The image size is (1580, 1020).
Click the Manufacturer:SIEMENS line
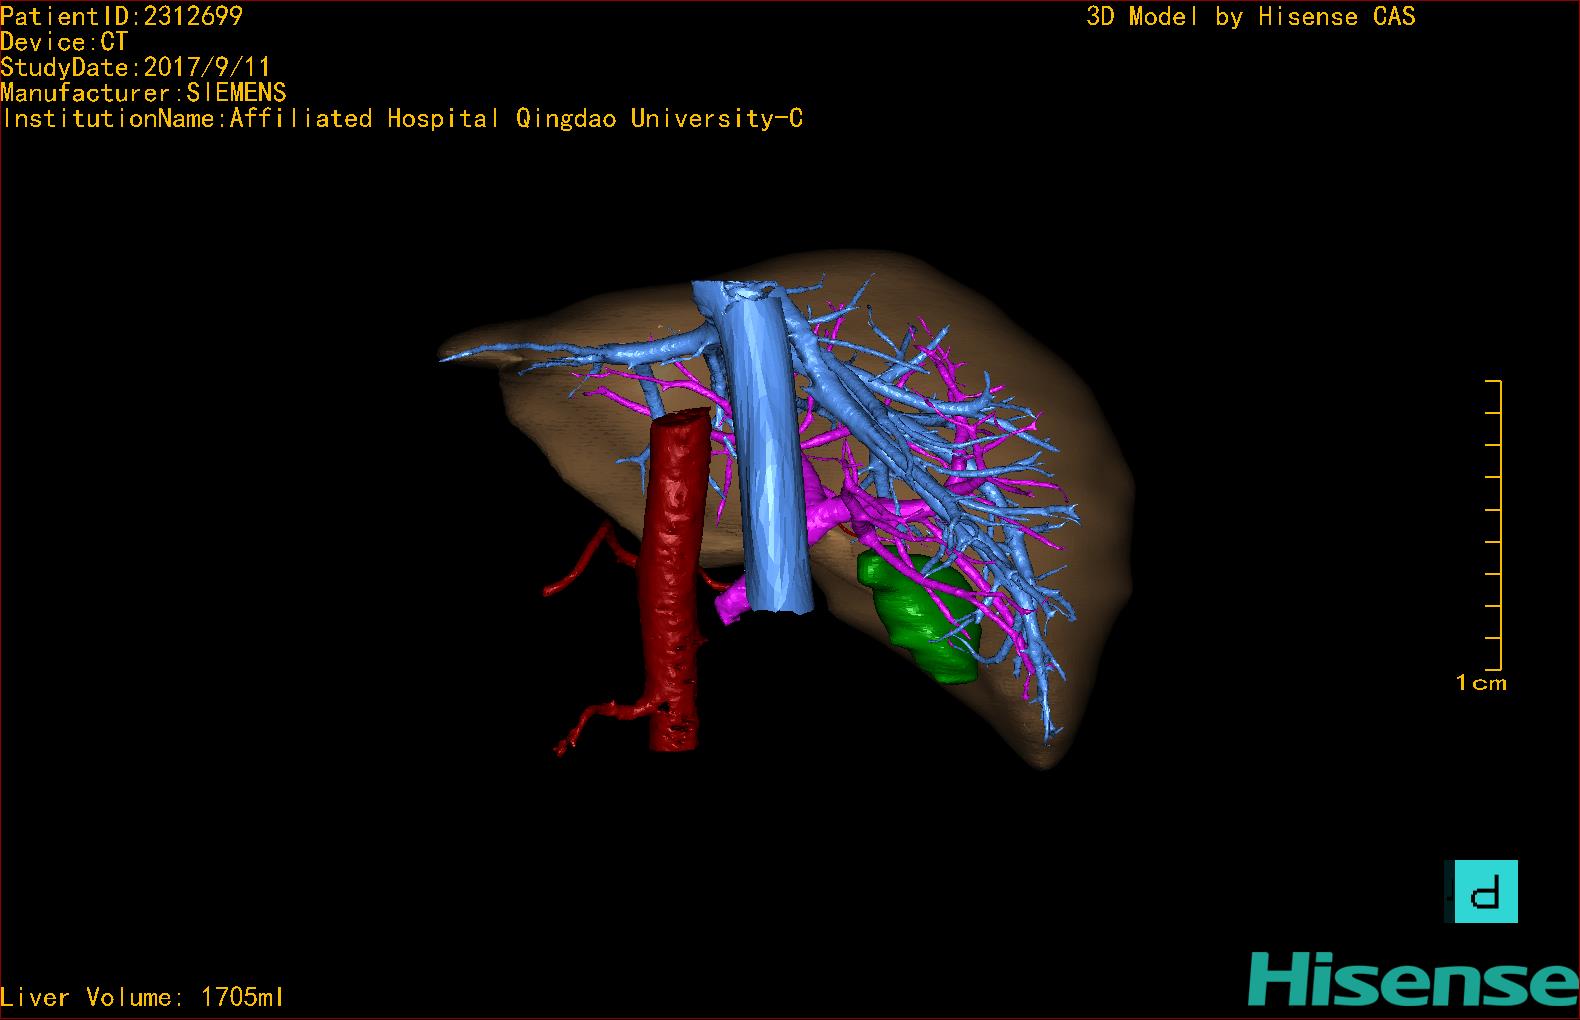coord(143,93)
